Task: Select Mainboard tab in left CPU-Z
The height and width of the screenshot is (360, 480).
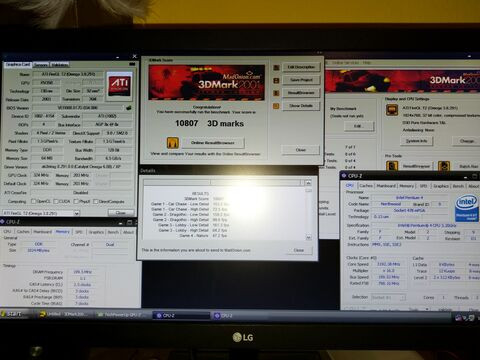Action: (x=43, y=231)
